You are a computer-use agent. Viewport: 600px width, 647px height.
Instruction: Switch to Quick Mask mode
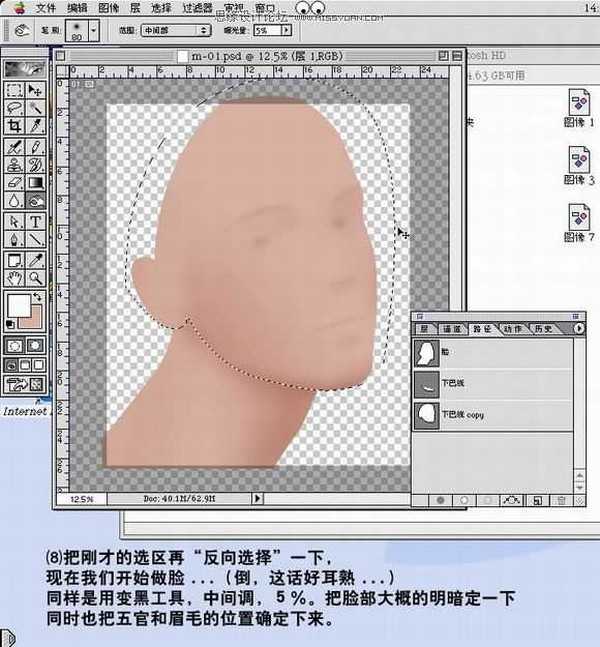click(x=36, y=345)
